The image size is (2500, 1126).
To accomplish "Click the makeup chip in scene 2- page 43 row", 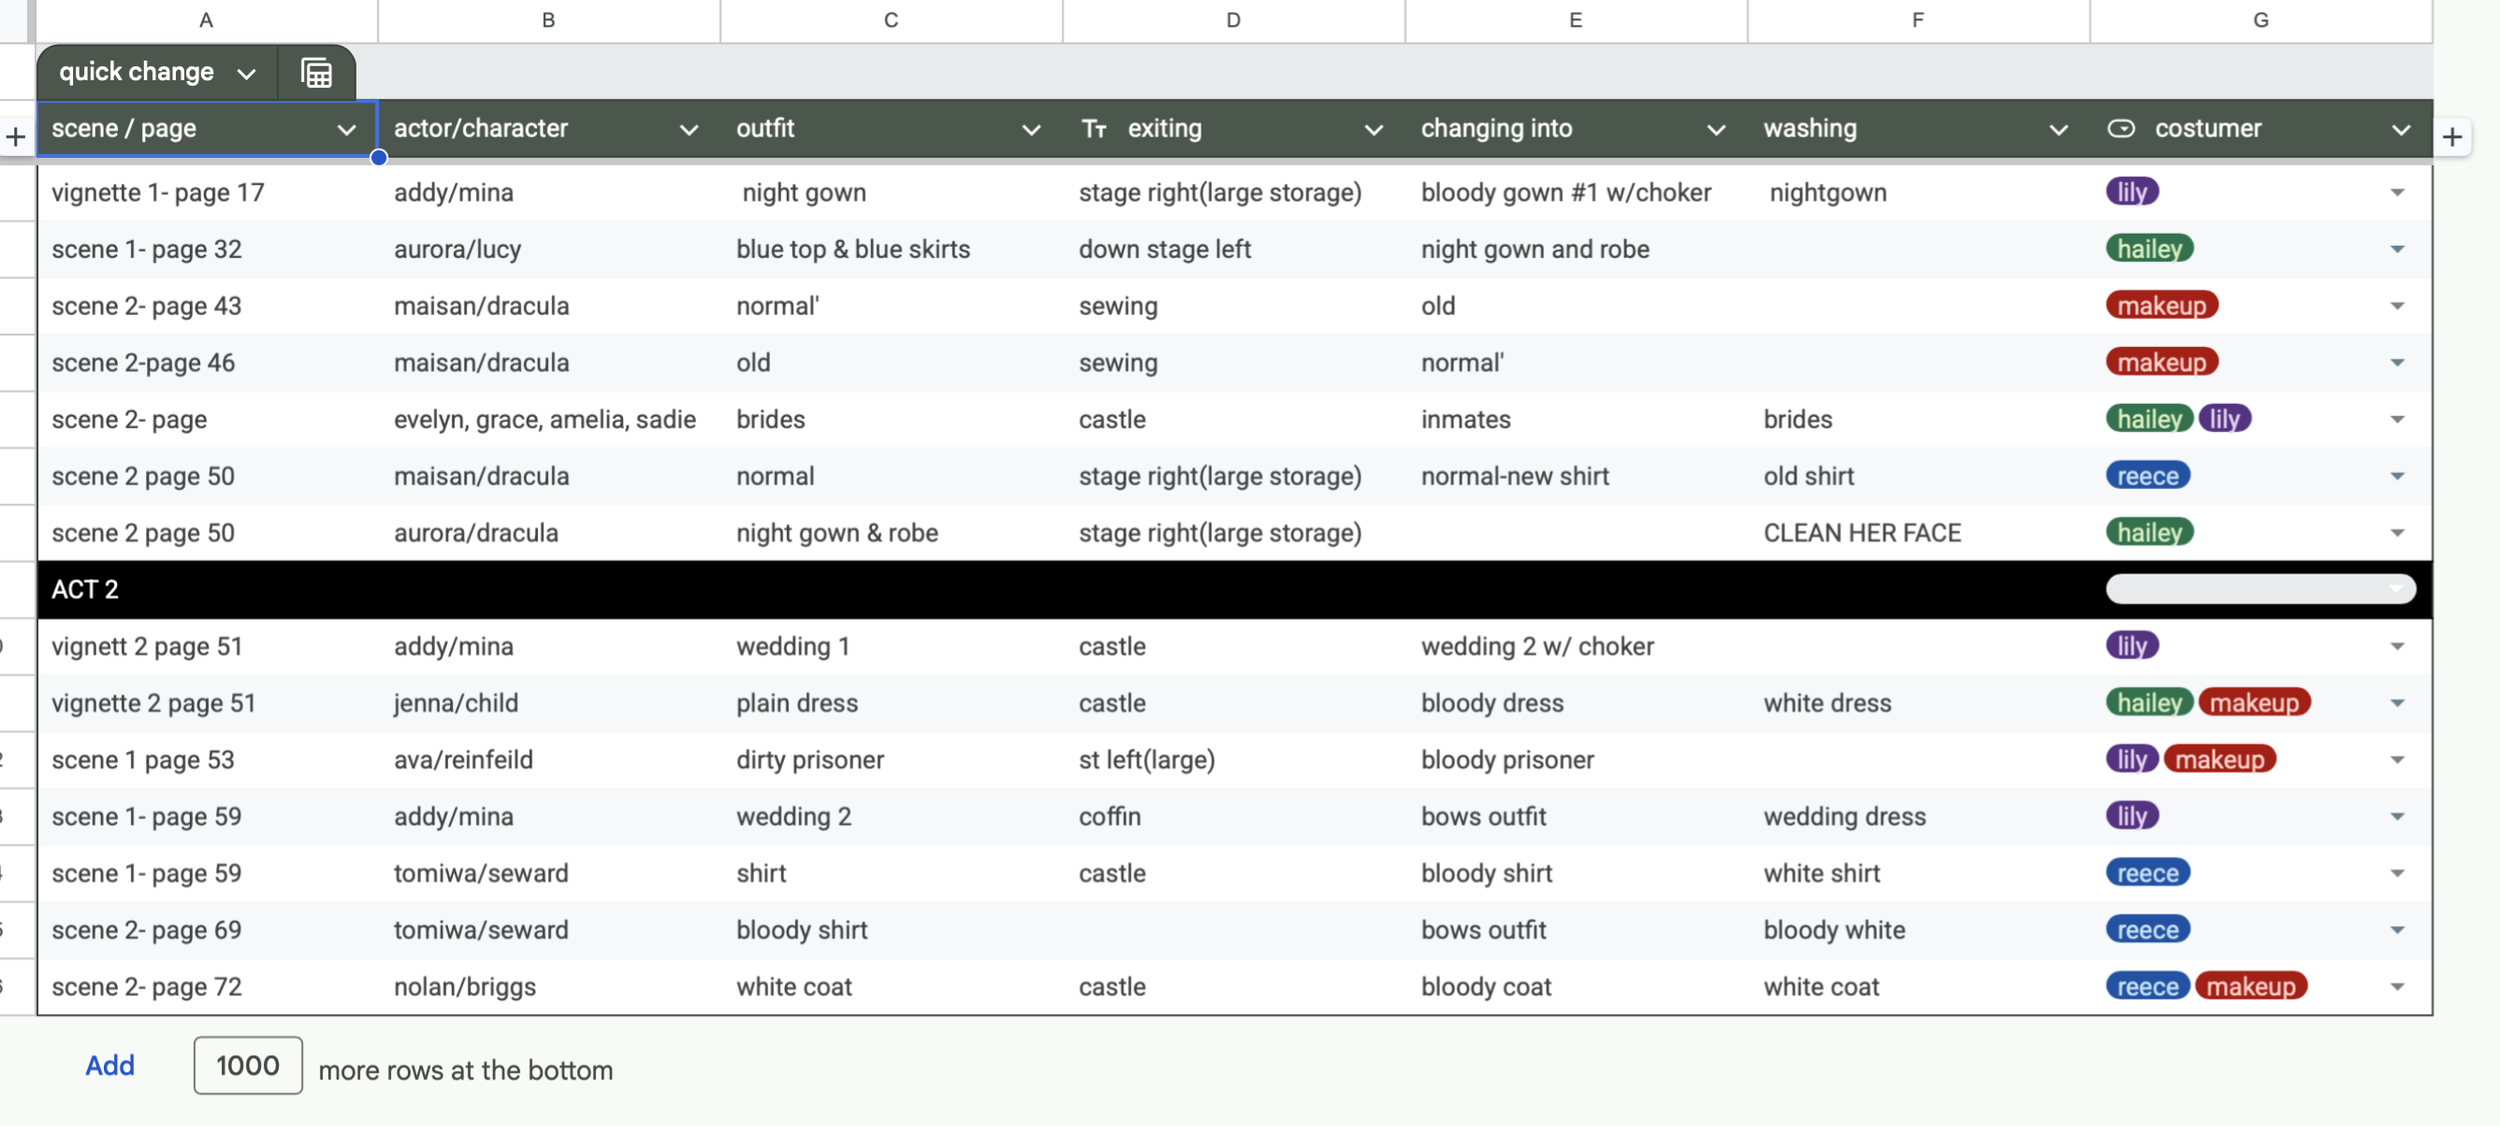I will point(2162,305).
